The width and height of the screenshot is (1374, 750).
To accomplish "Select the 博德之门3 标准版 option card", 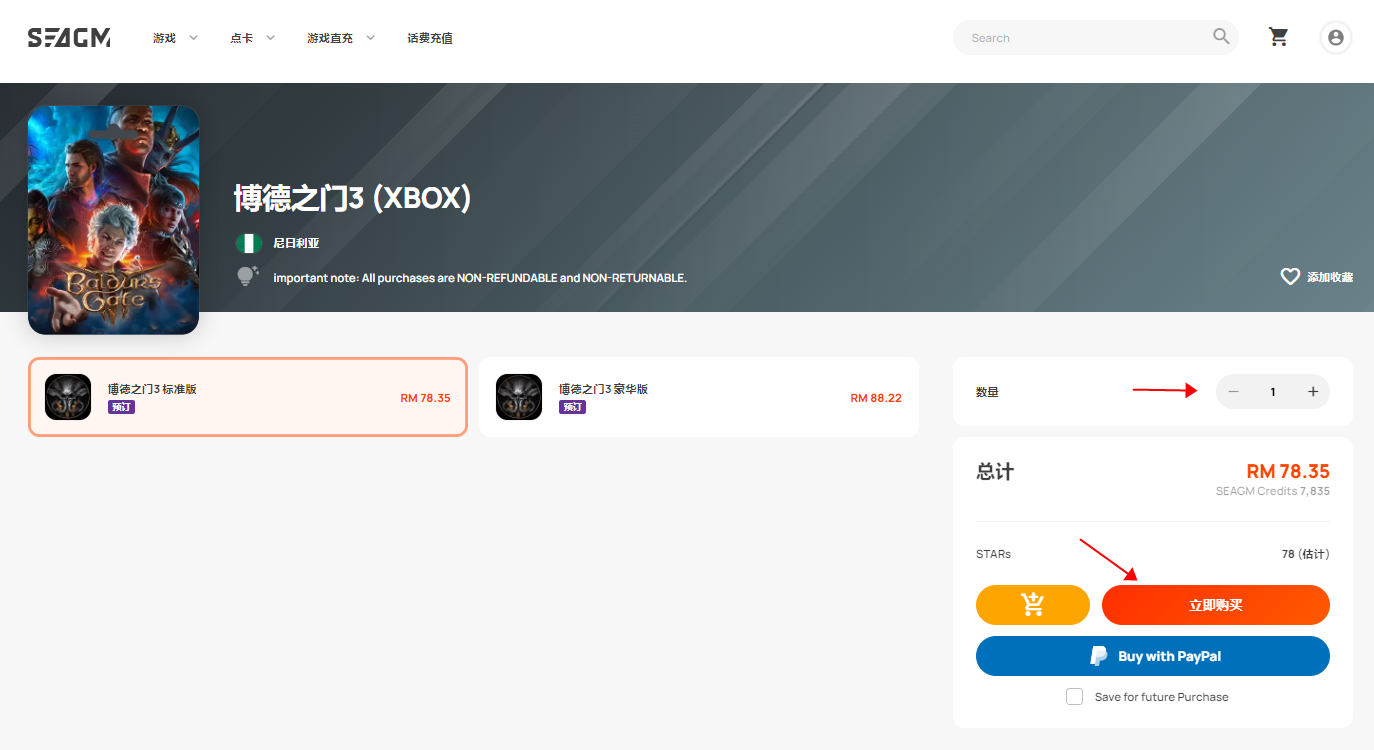I will [x=248, y=397].
